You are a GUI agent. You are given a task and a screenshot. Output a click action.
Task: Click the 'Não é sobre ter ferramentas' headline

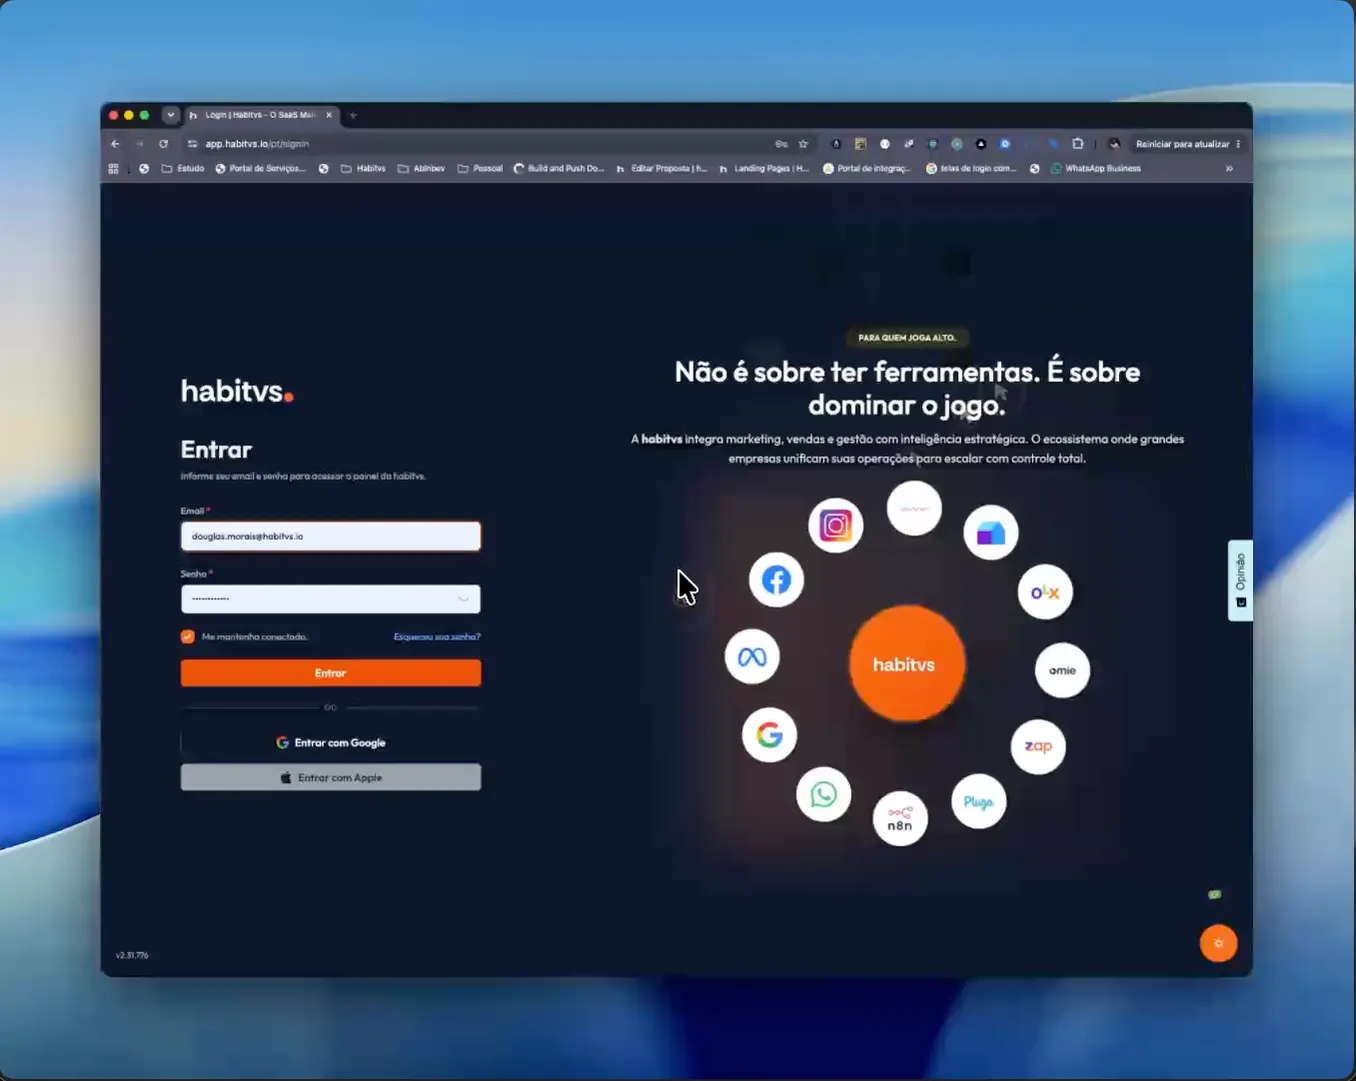[907, 388]
